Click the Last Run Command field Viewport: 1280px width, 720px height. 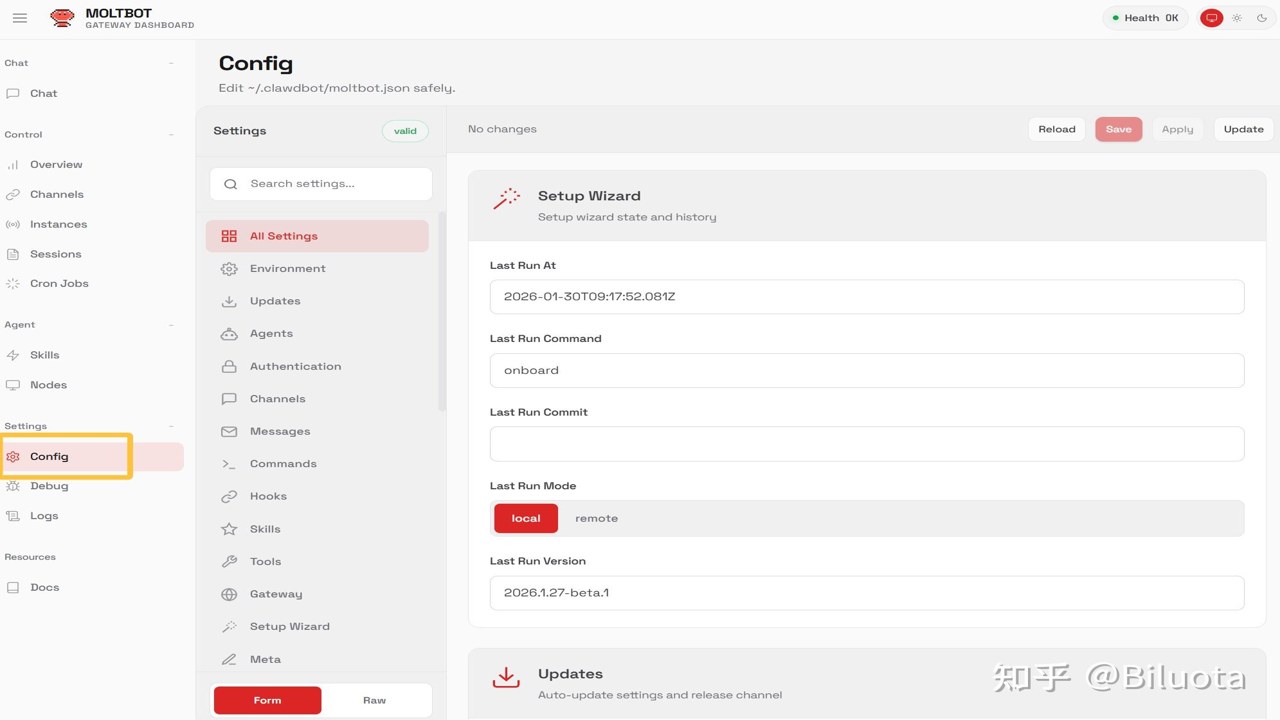(x=867, y=370)
